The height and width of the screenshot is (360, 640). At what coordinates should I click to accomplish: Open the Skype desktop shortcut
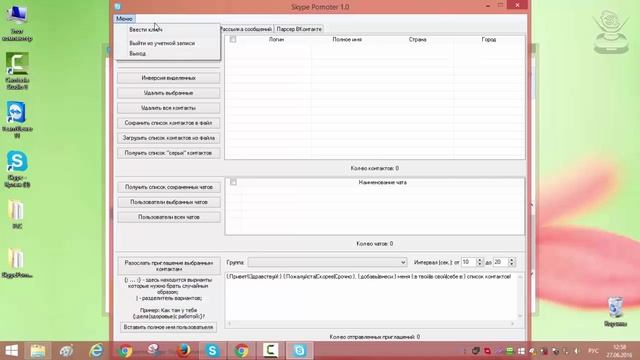pos(17,169)
